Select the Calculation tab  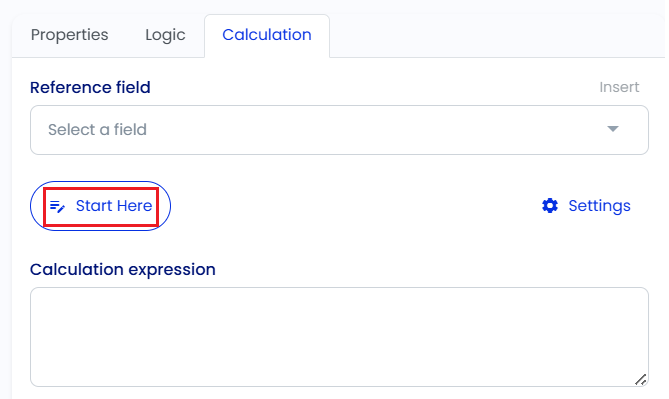(x=267, y=36)
